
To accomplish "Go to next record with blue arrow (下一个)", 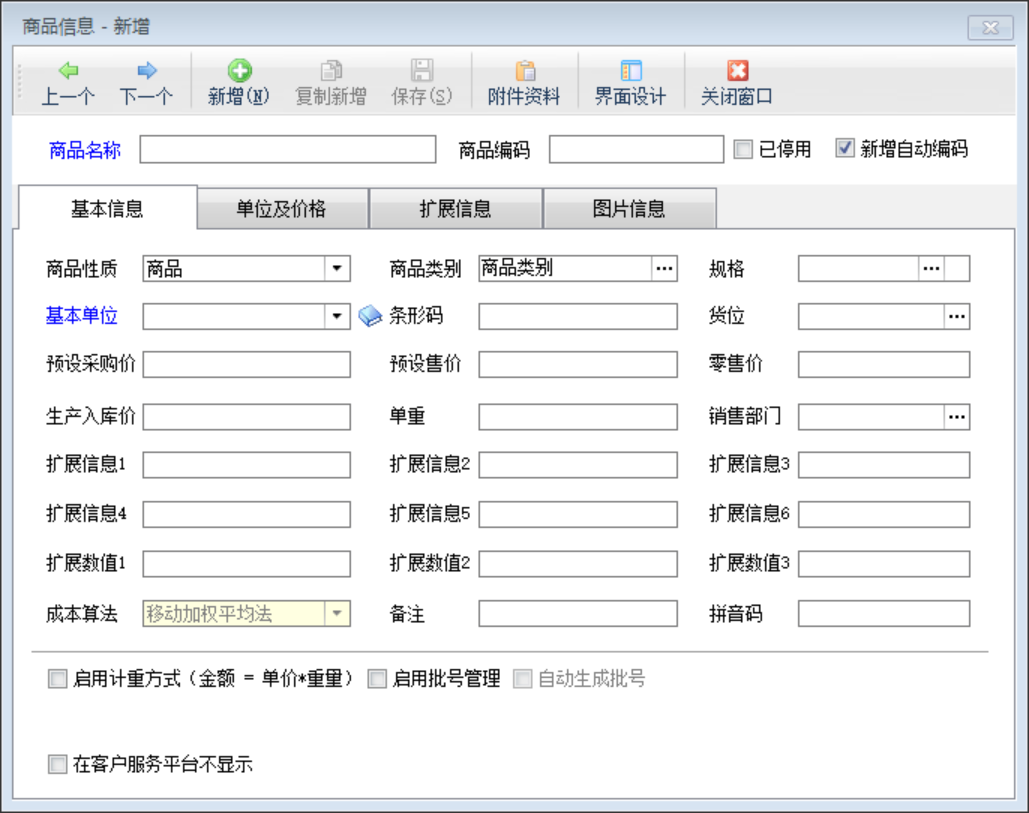I will [x=147, y=72].
